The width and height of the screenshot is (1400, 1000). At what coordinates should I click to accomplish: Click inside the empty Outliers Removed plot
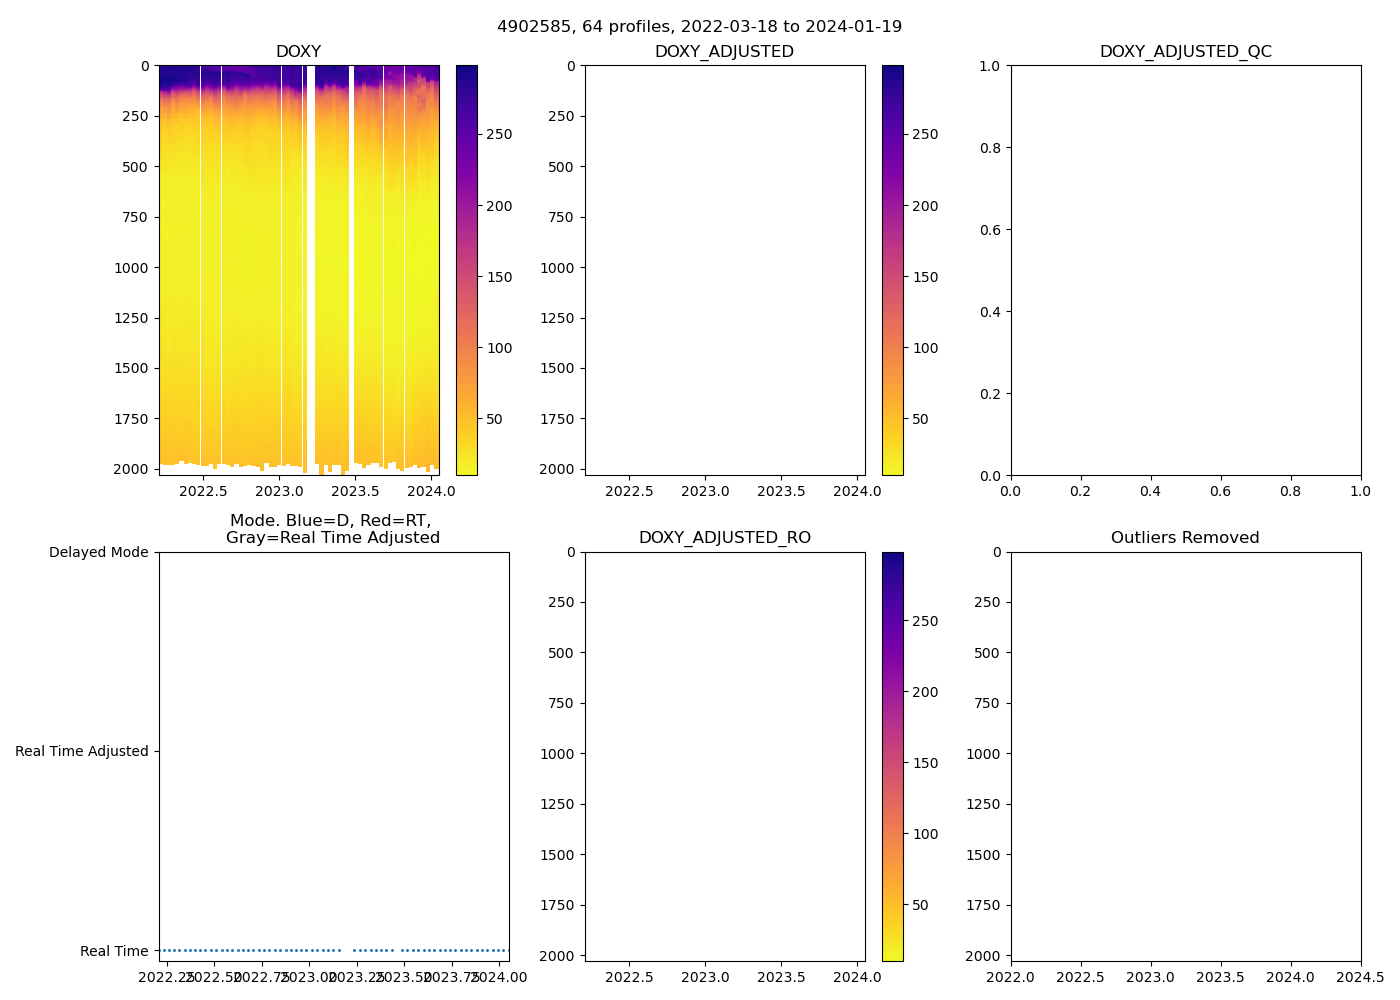(1185, 756)
